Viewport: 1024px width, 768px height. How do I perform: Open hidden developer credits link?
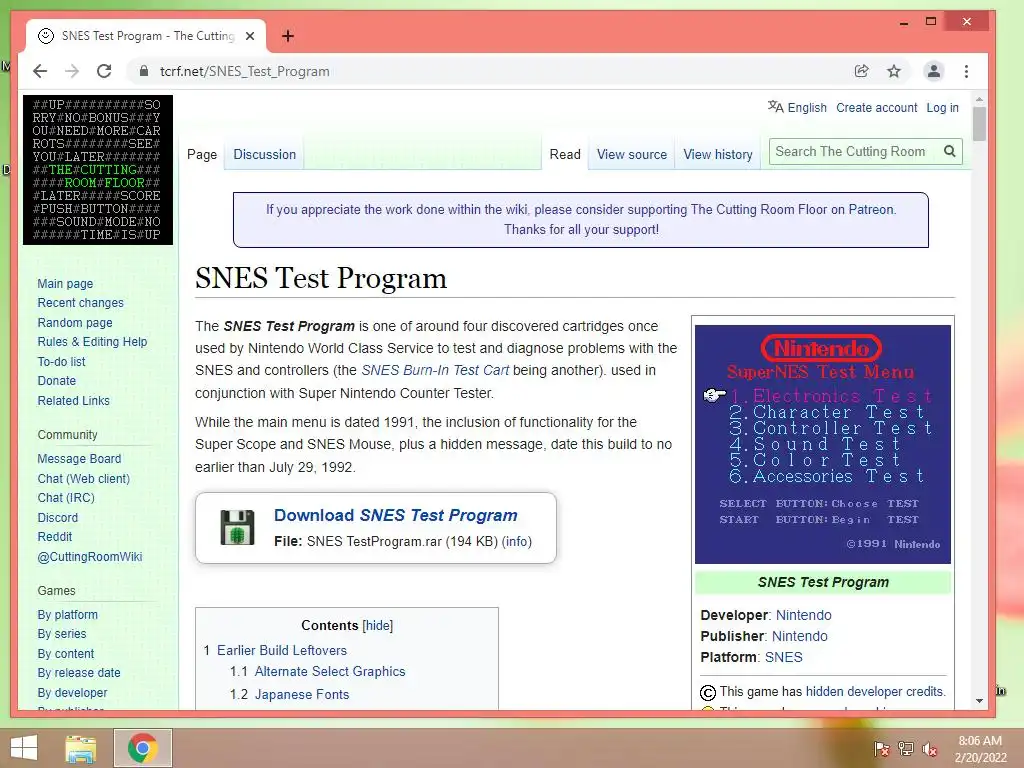[875, 692]
